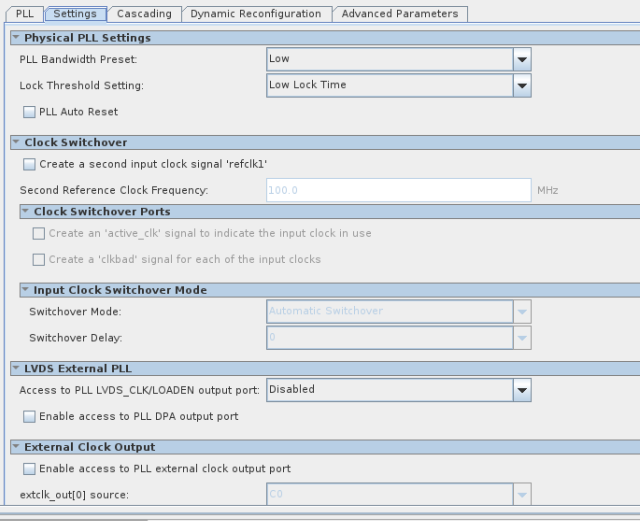Enable PLL Auto Reset checkbox

(29, 112)
